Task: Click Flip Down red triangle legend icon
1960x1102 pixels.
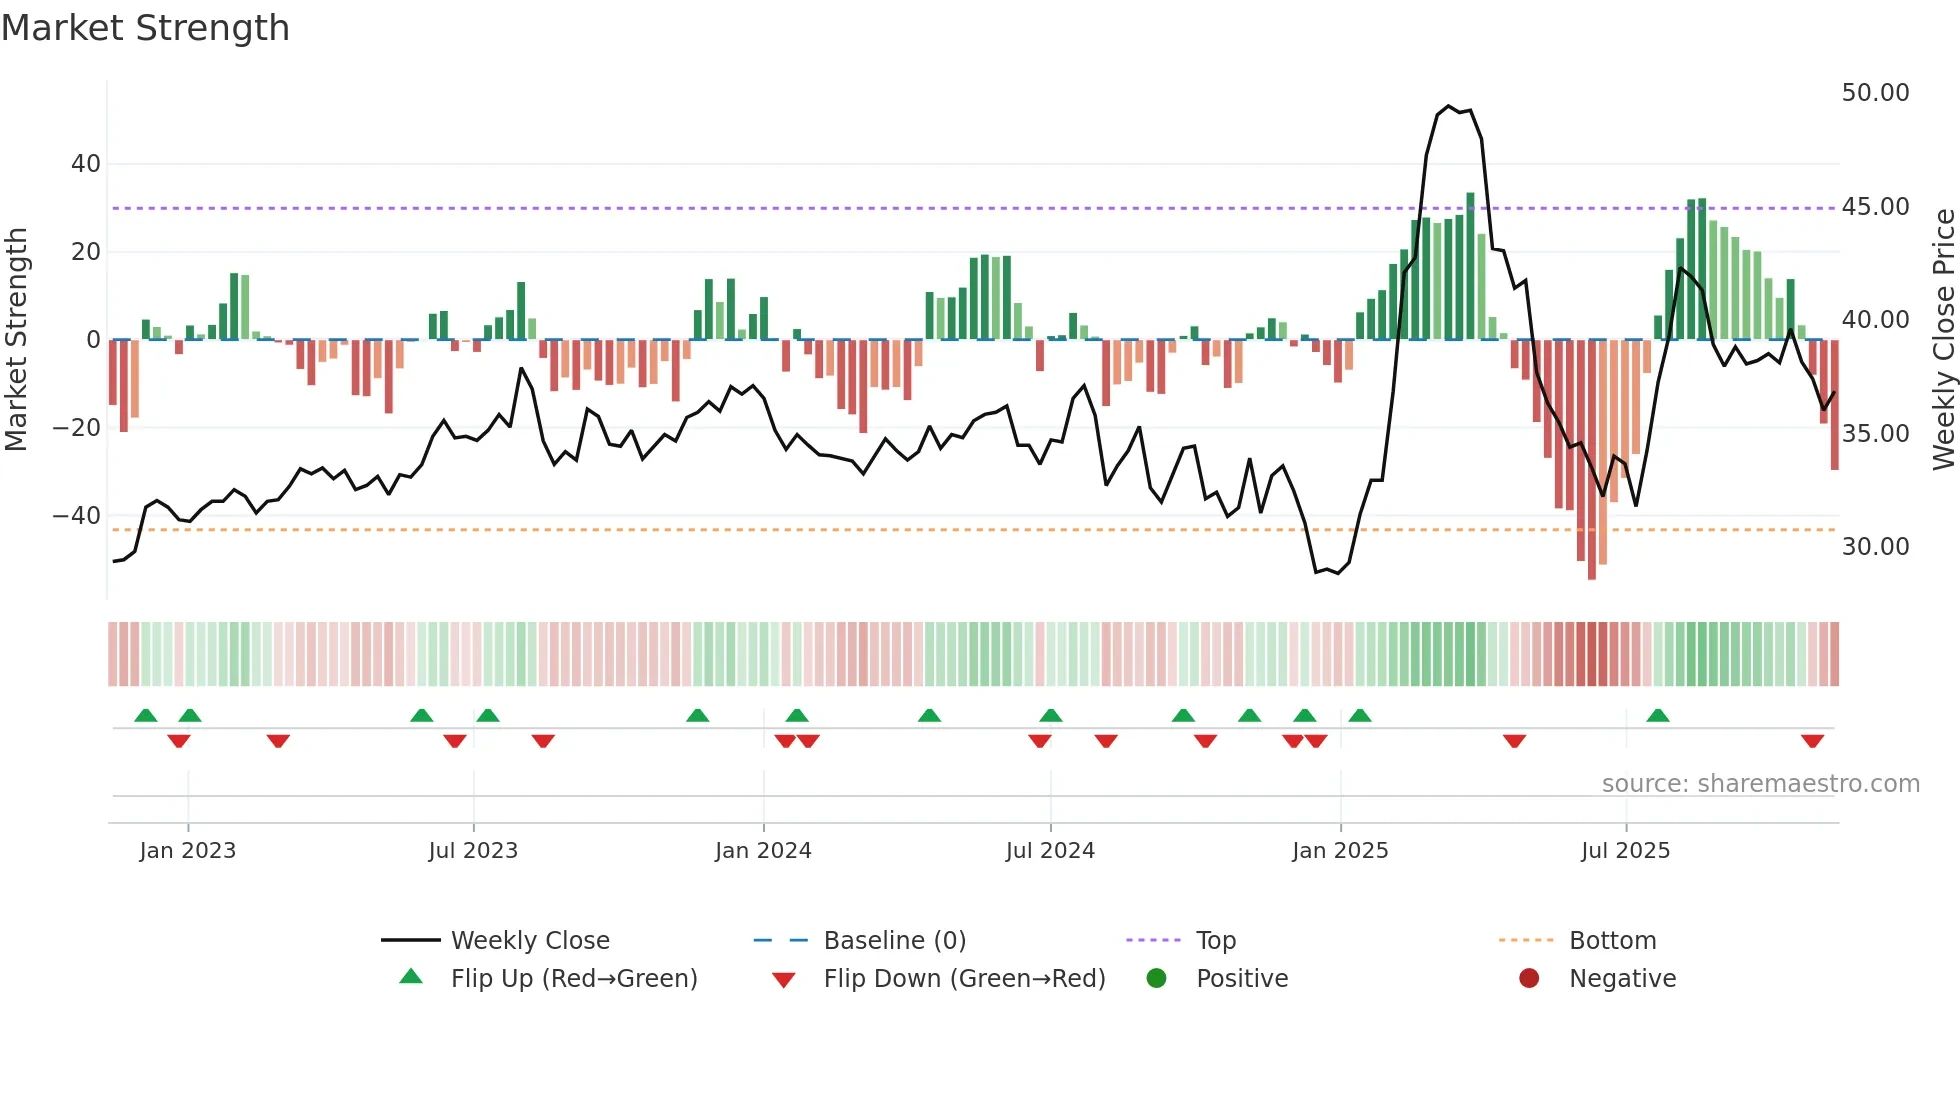Action: coord(784,980)
